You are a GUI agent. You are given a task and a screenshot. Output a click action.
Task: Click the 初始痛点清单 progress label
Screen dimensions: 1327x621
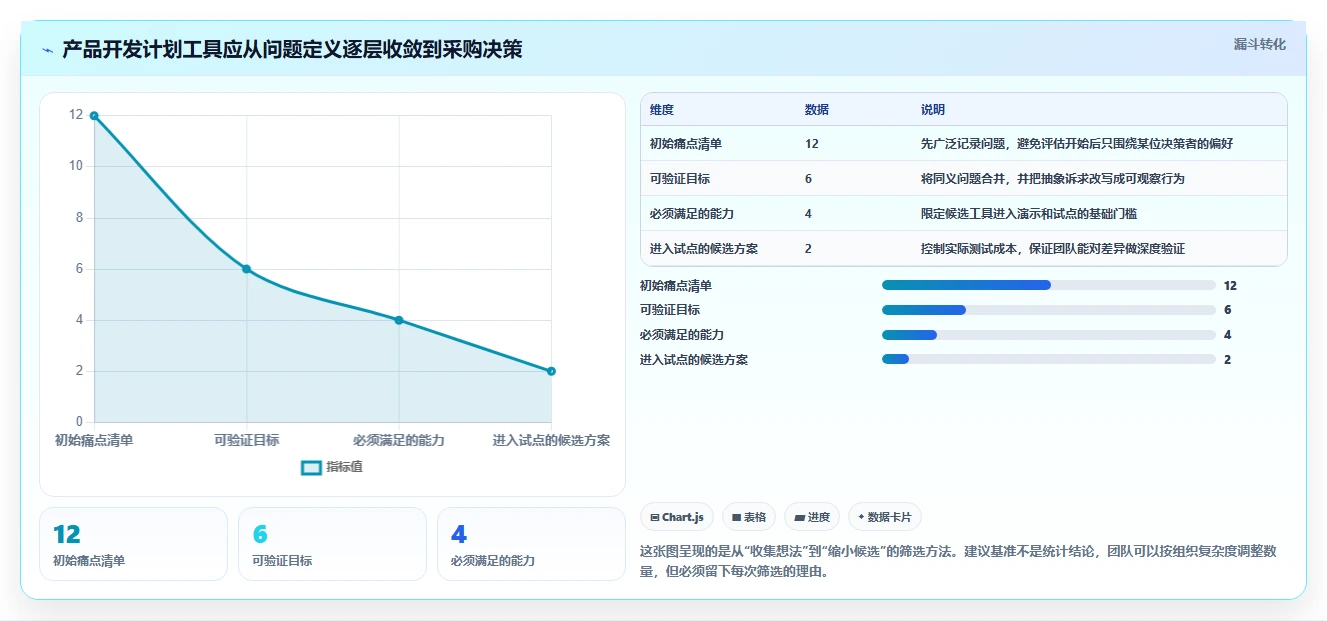676,285
